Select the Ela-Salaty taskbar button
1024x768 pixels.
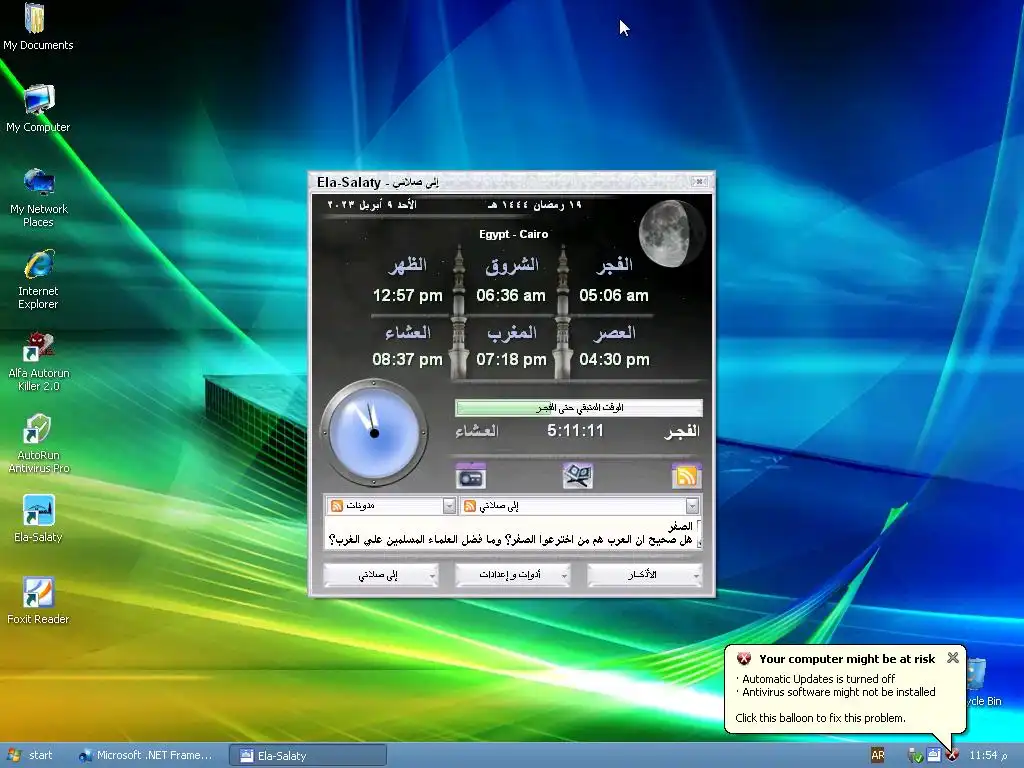307,756
